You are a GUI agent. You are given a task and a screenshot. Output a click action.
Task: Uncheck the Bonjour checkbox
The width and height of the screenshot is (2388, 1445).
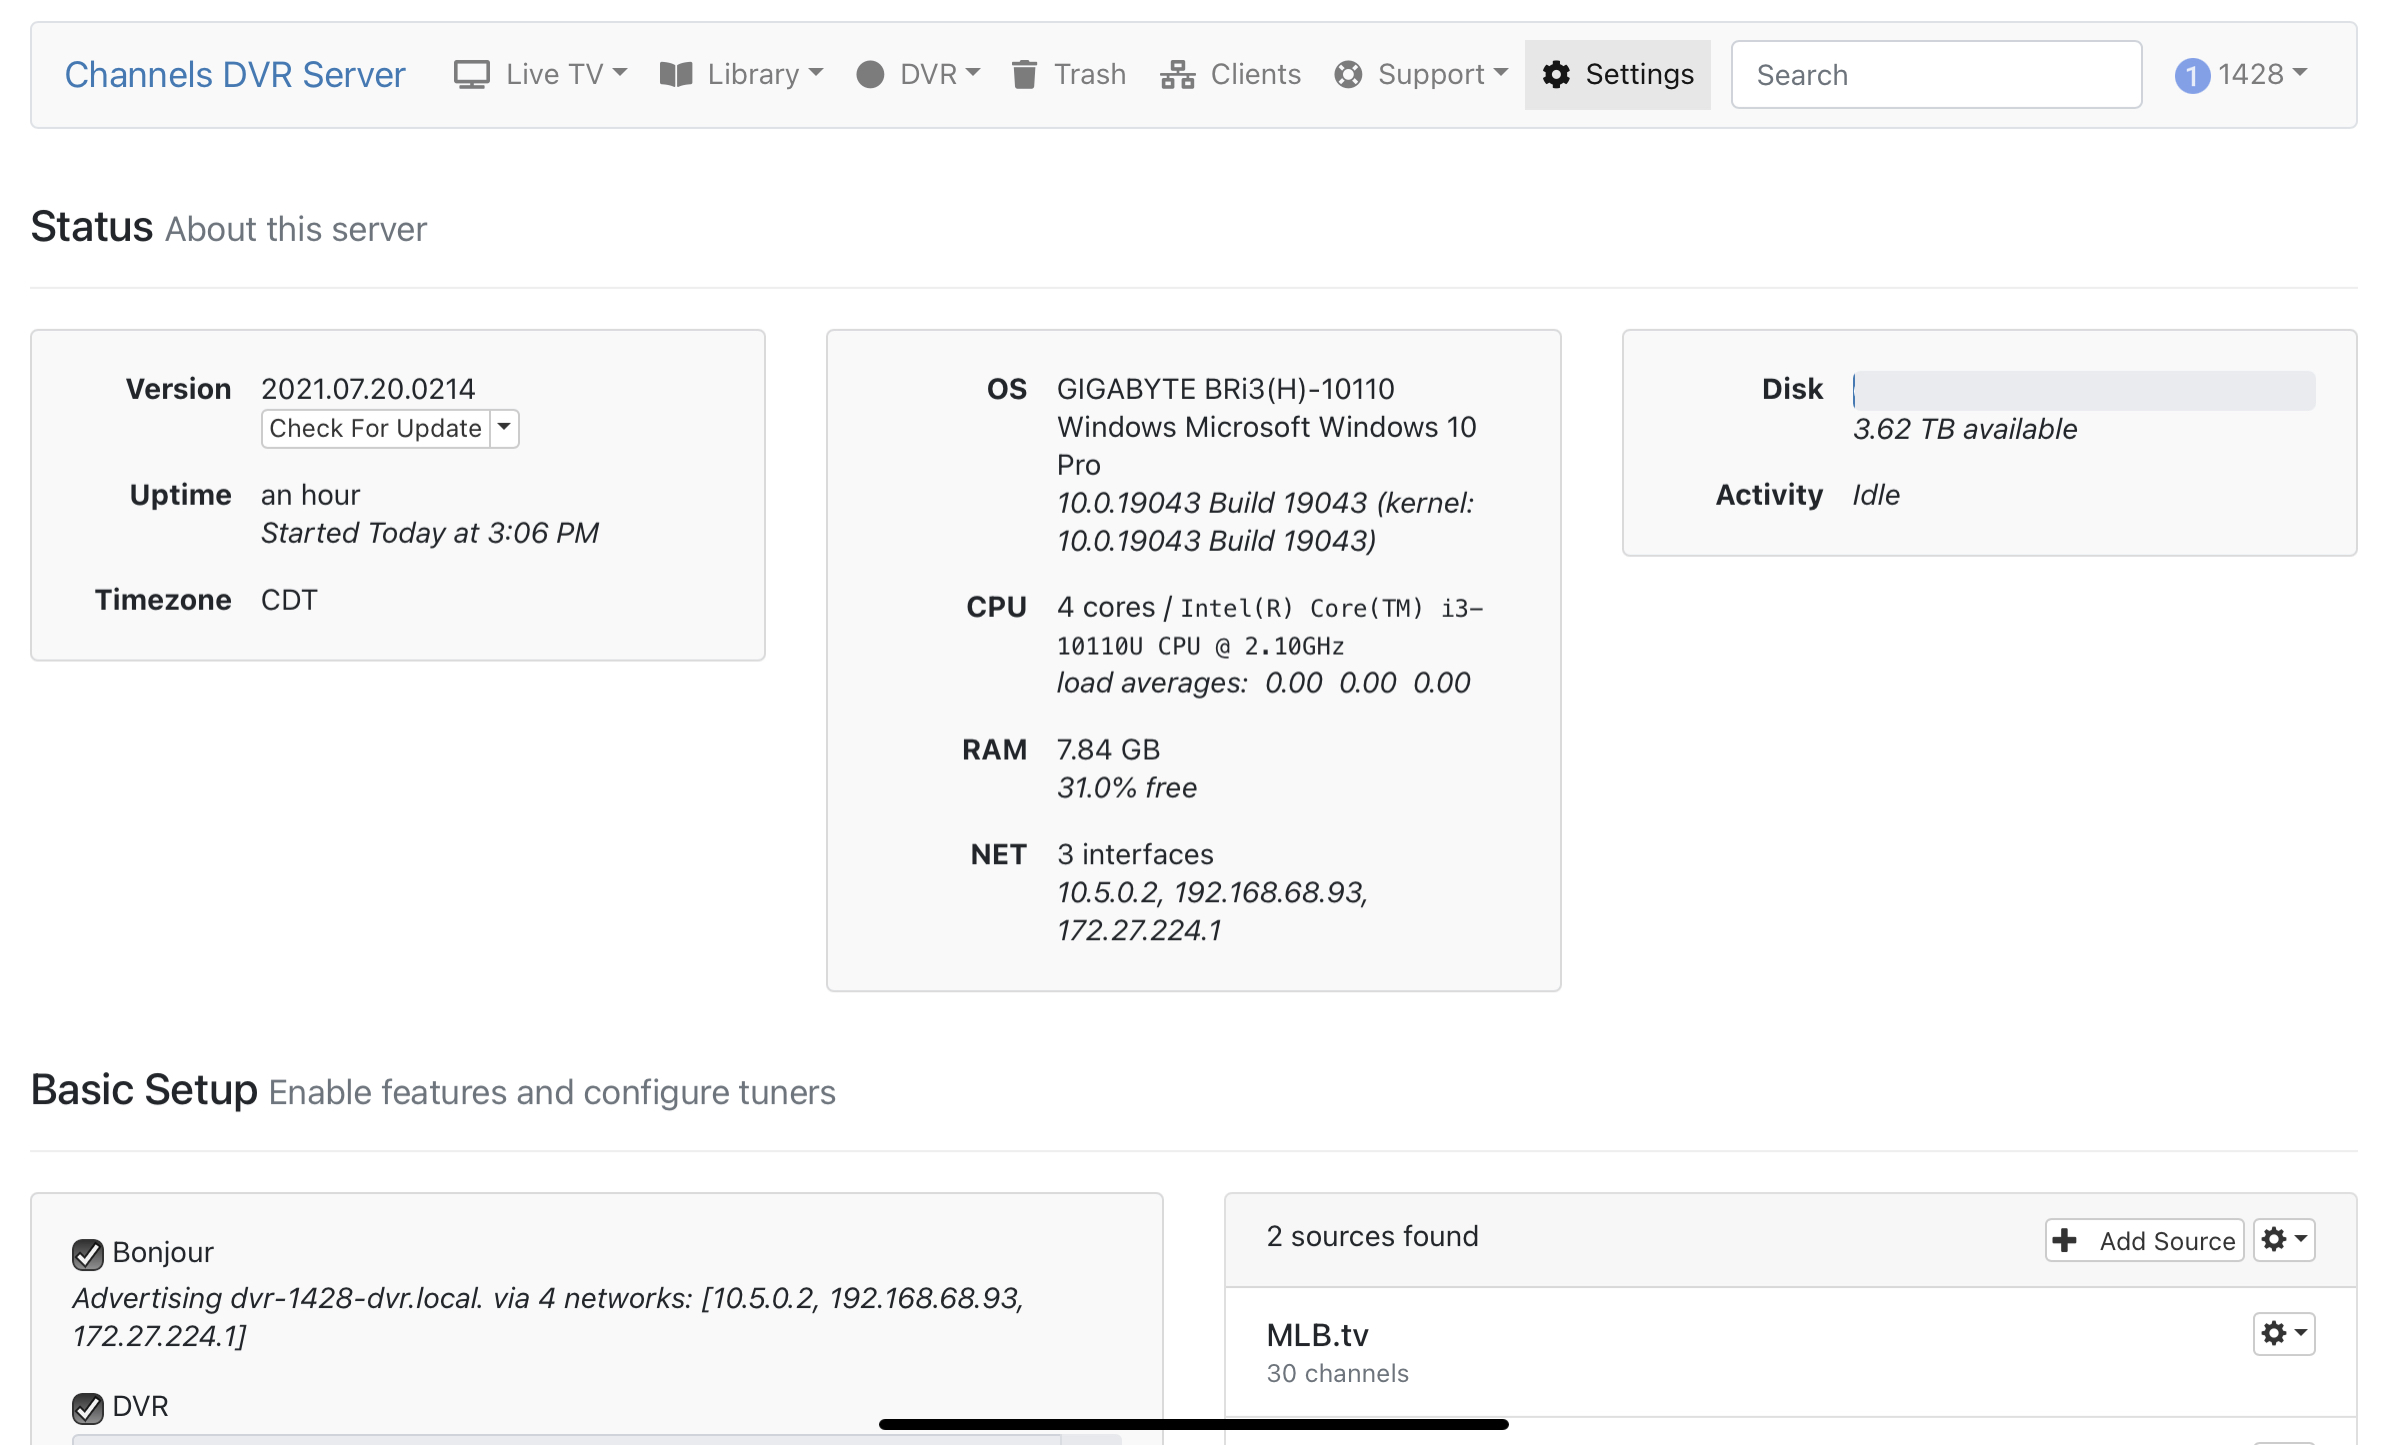coord(88,1254)
